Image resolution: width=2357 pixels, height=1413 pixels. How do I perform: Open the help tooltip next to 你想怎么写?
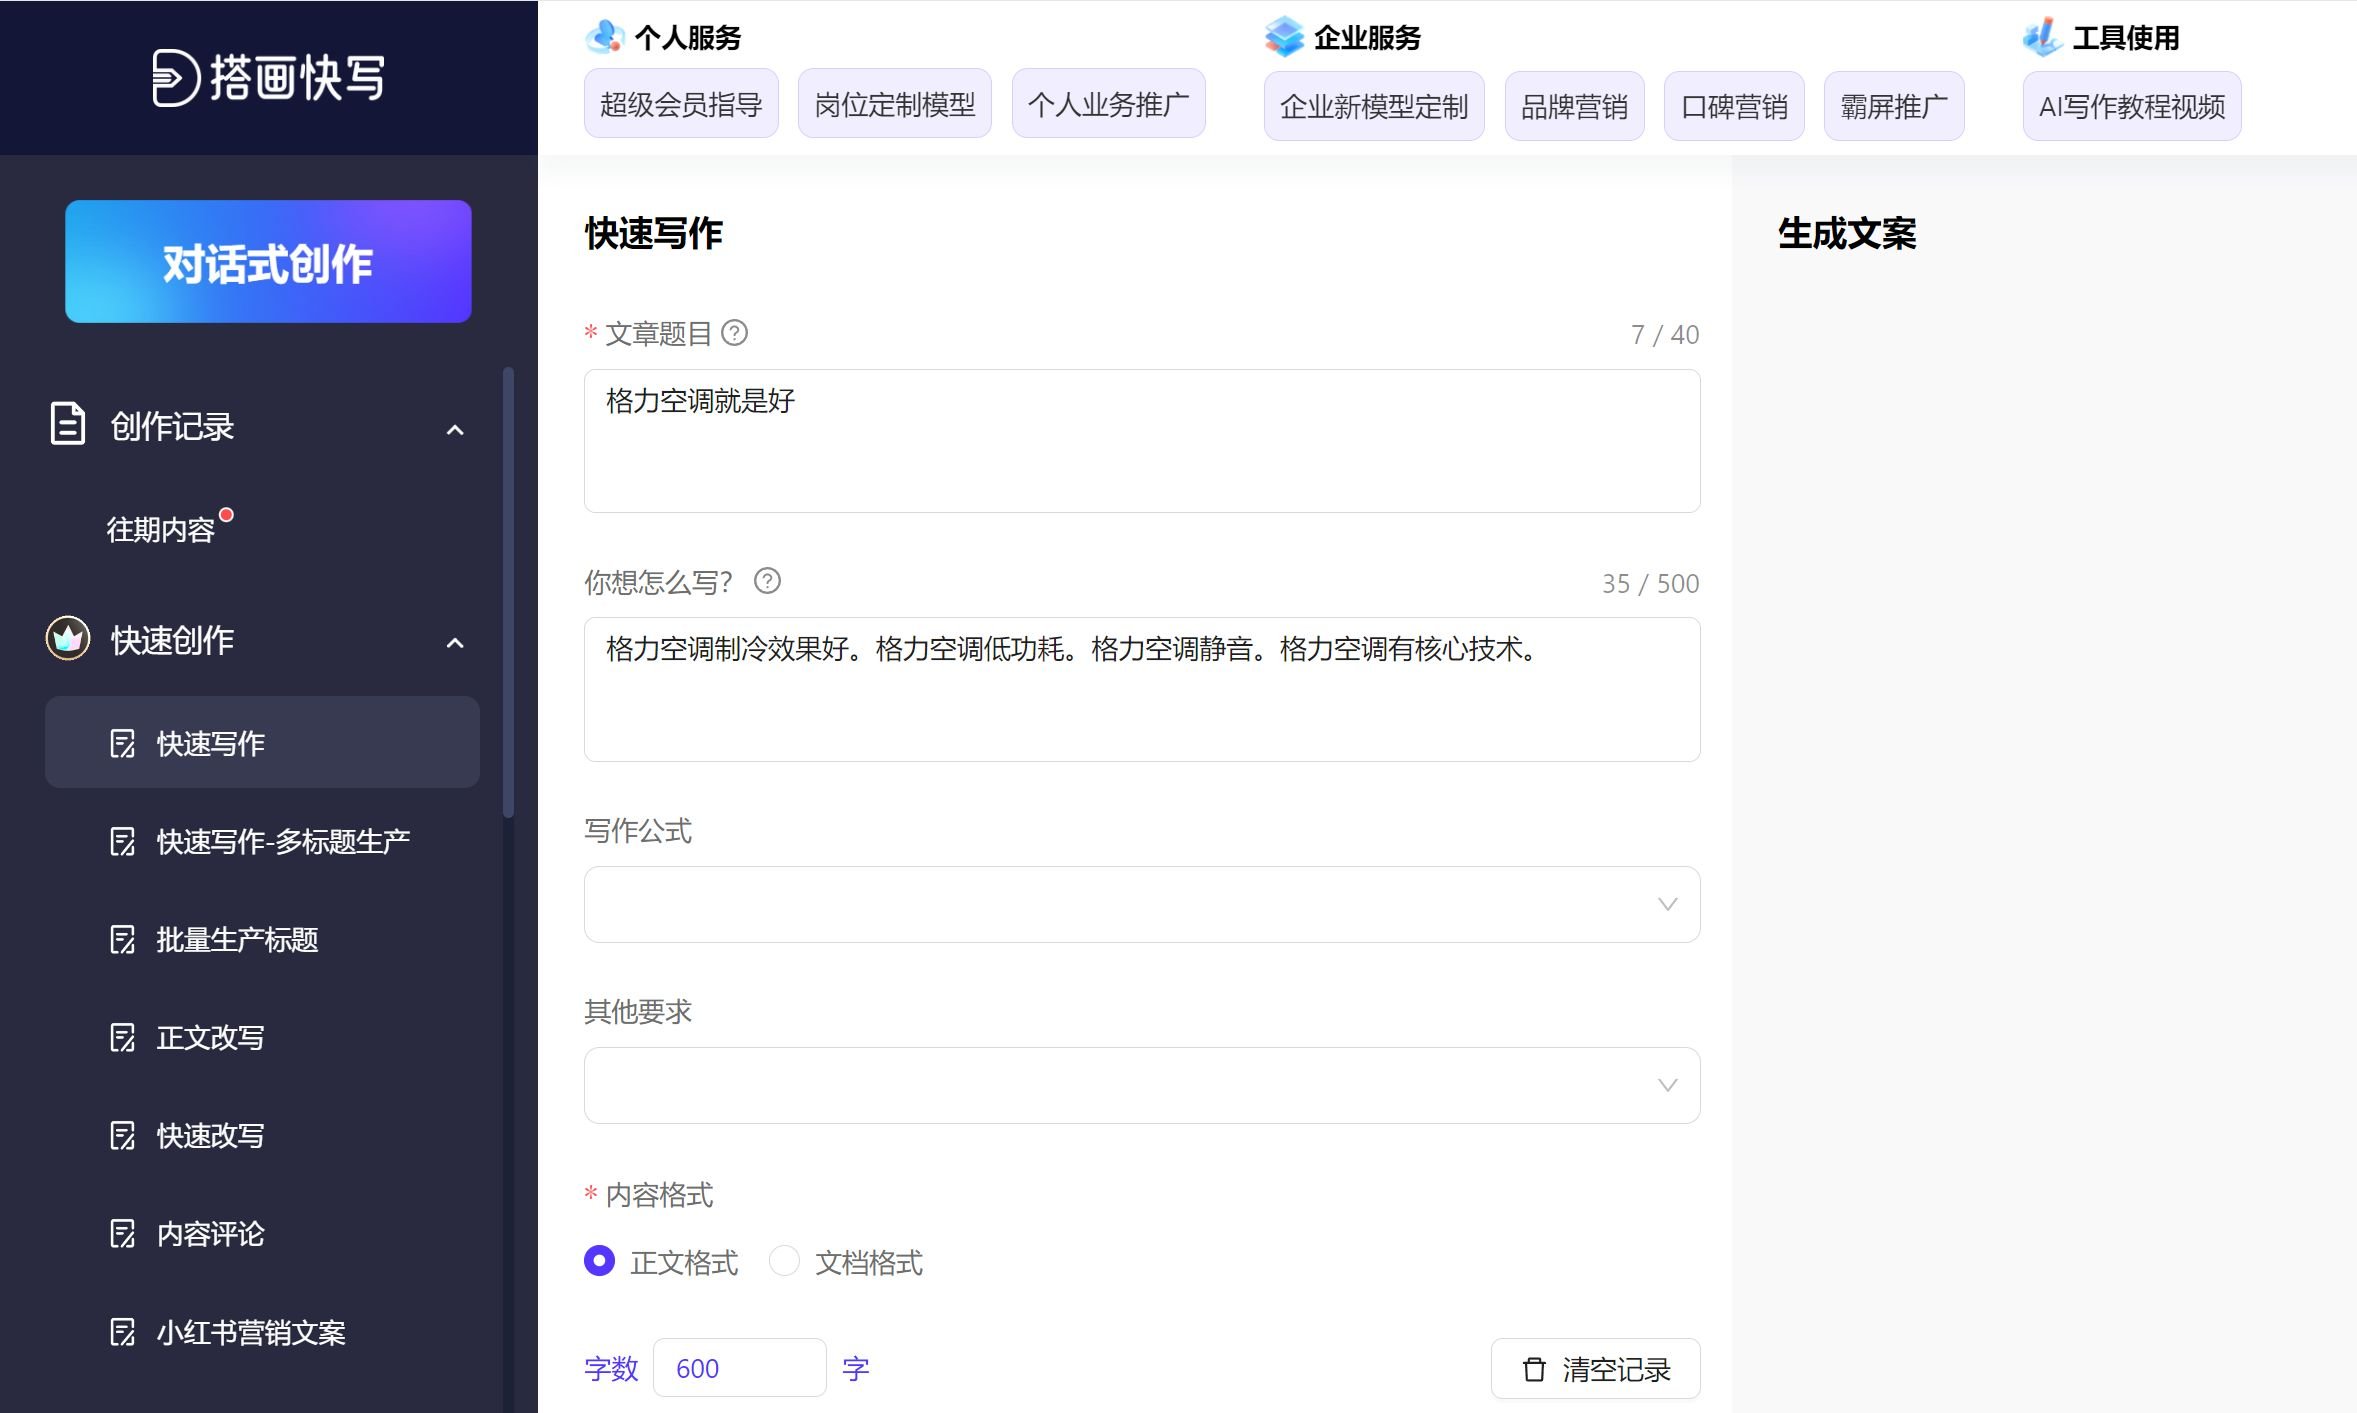[768, 582]
